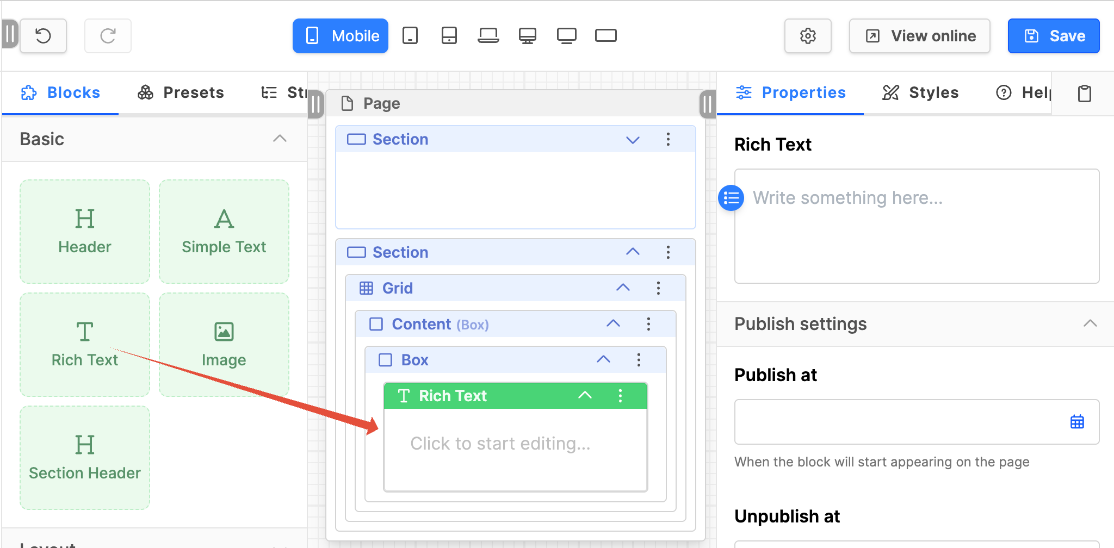Switch to large monitor viewport icon
This screenshot has width=1114, height=548.
pos(566,36)
